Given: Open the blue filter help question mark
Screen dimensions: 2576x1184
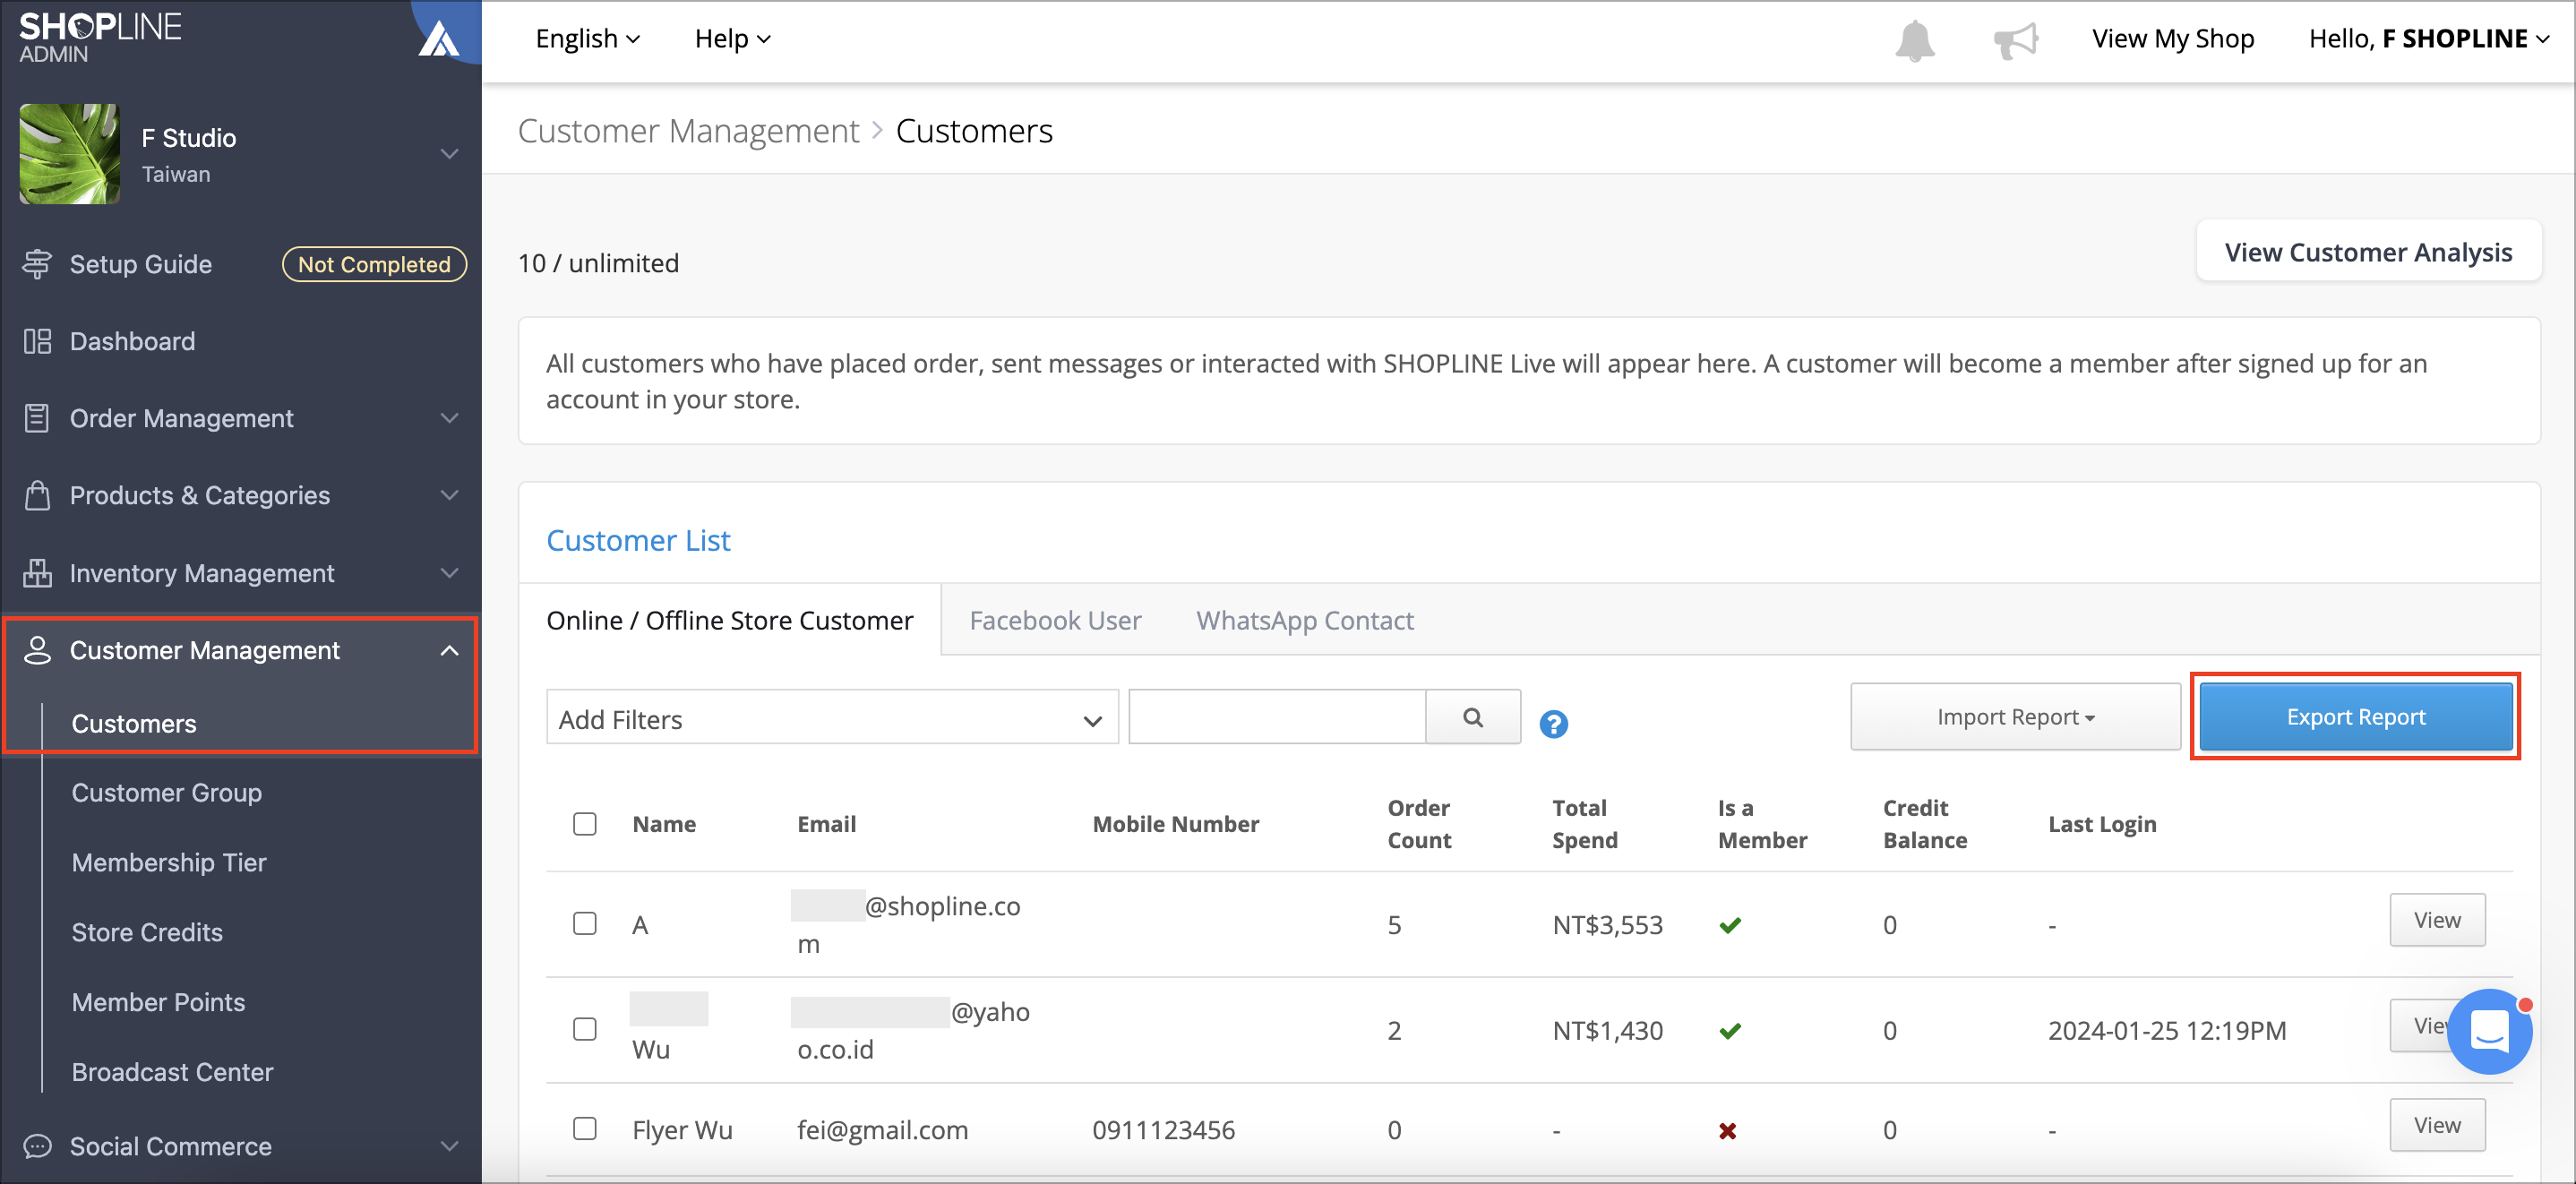Looking at the screenshot, I should [1553, 723].
